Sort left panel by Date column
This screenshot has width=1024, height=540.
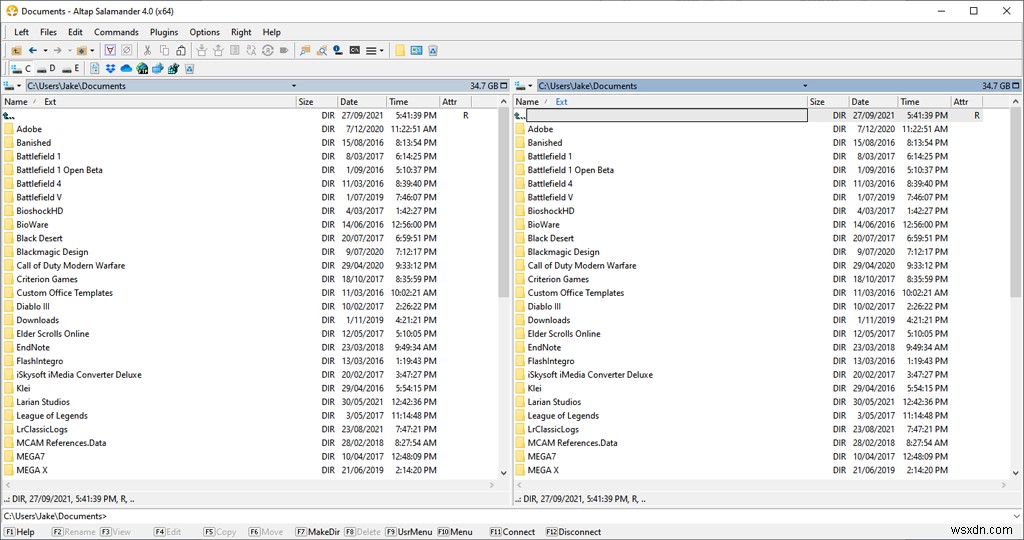(360, 102)
